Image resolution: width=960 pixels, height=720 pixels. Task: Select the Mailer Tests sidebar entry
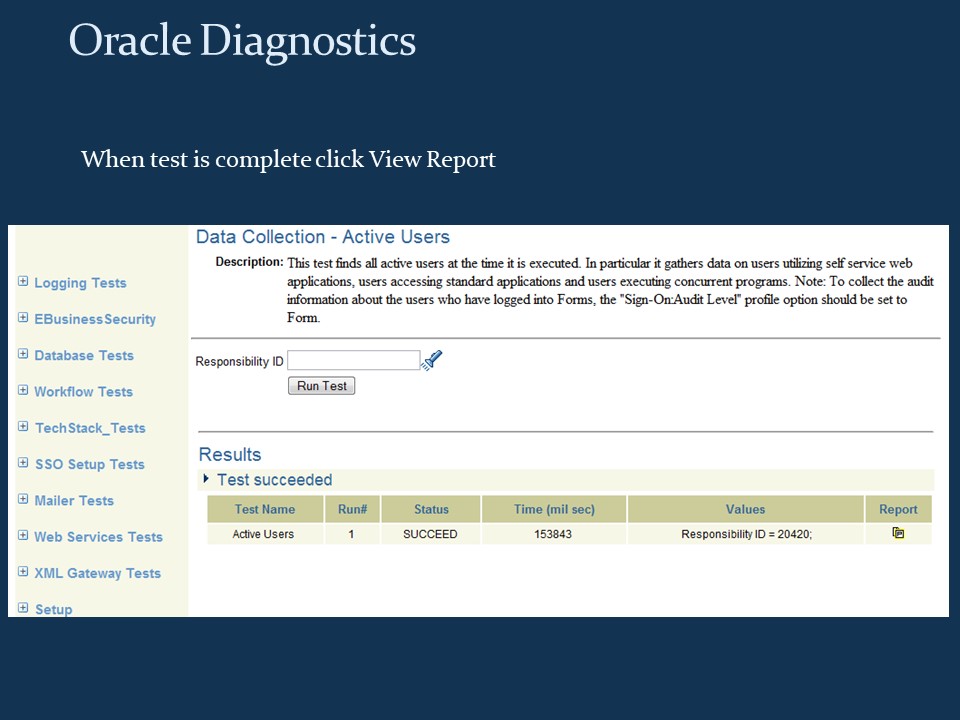73,500
